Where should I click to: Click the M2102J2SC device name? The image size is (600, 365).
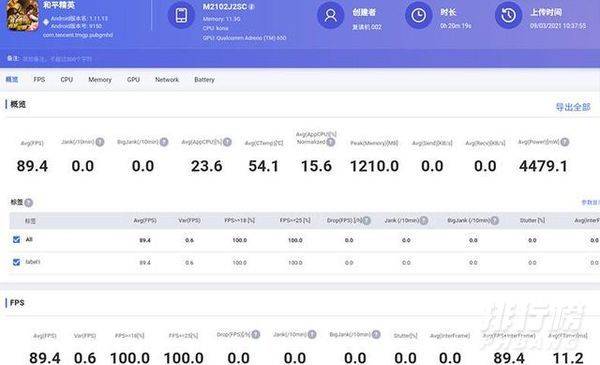click(x=225, y=7)
